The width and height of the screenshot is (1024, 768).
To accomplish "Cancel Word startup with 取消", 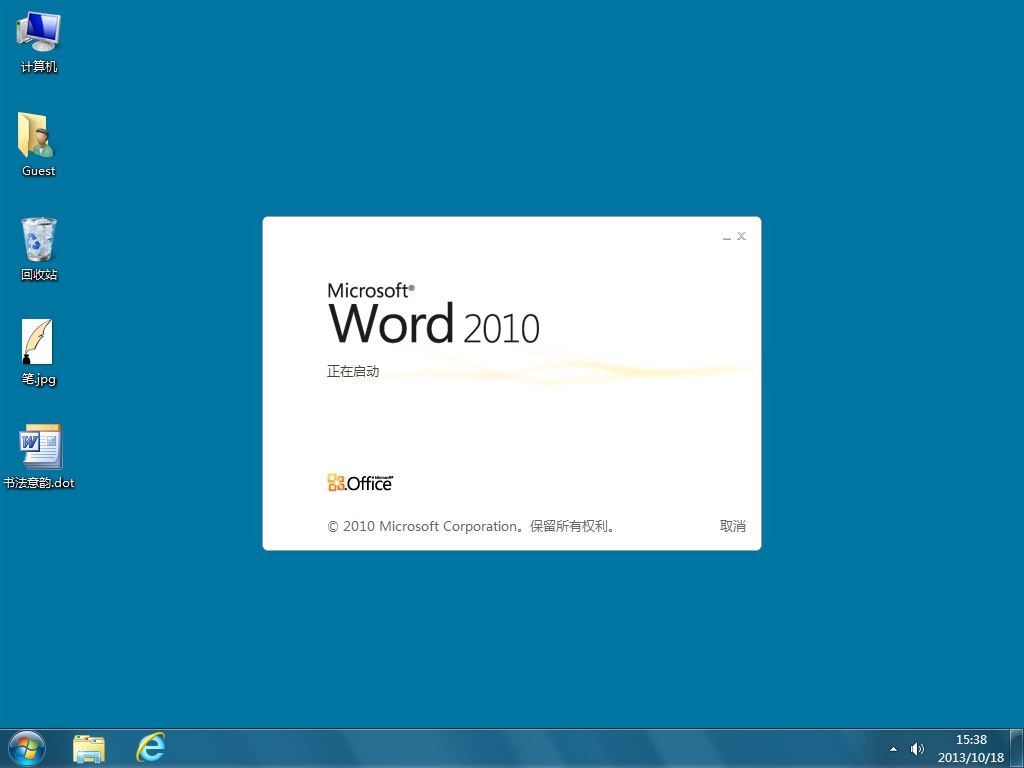I will [733, 526].
